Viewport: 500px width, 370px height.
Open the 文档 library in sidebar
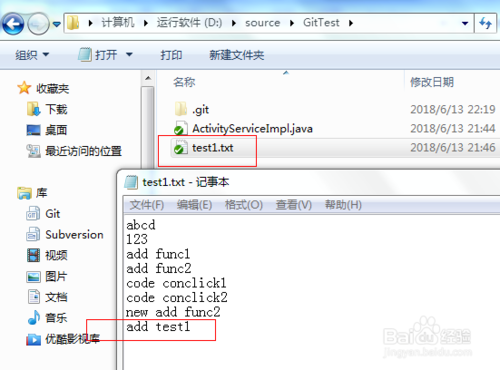pyautogui.click(x=47, y=297)
